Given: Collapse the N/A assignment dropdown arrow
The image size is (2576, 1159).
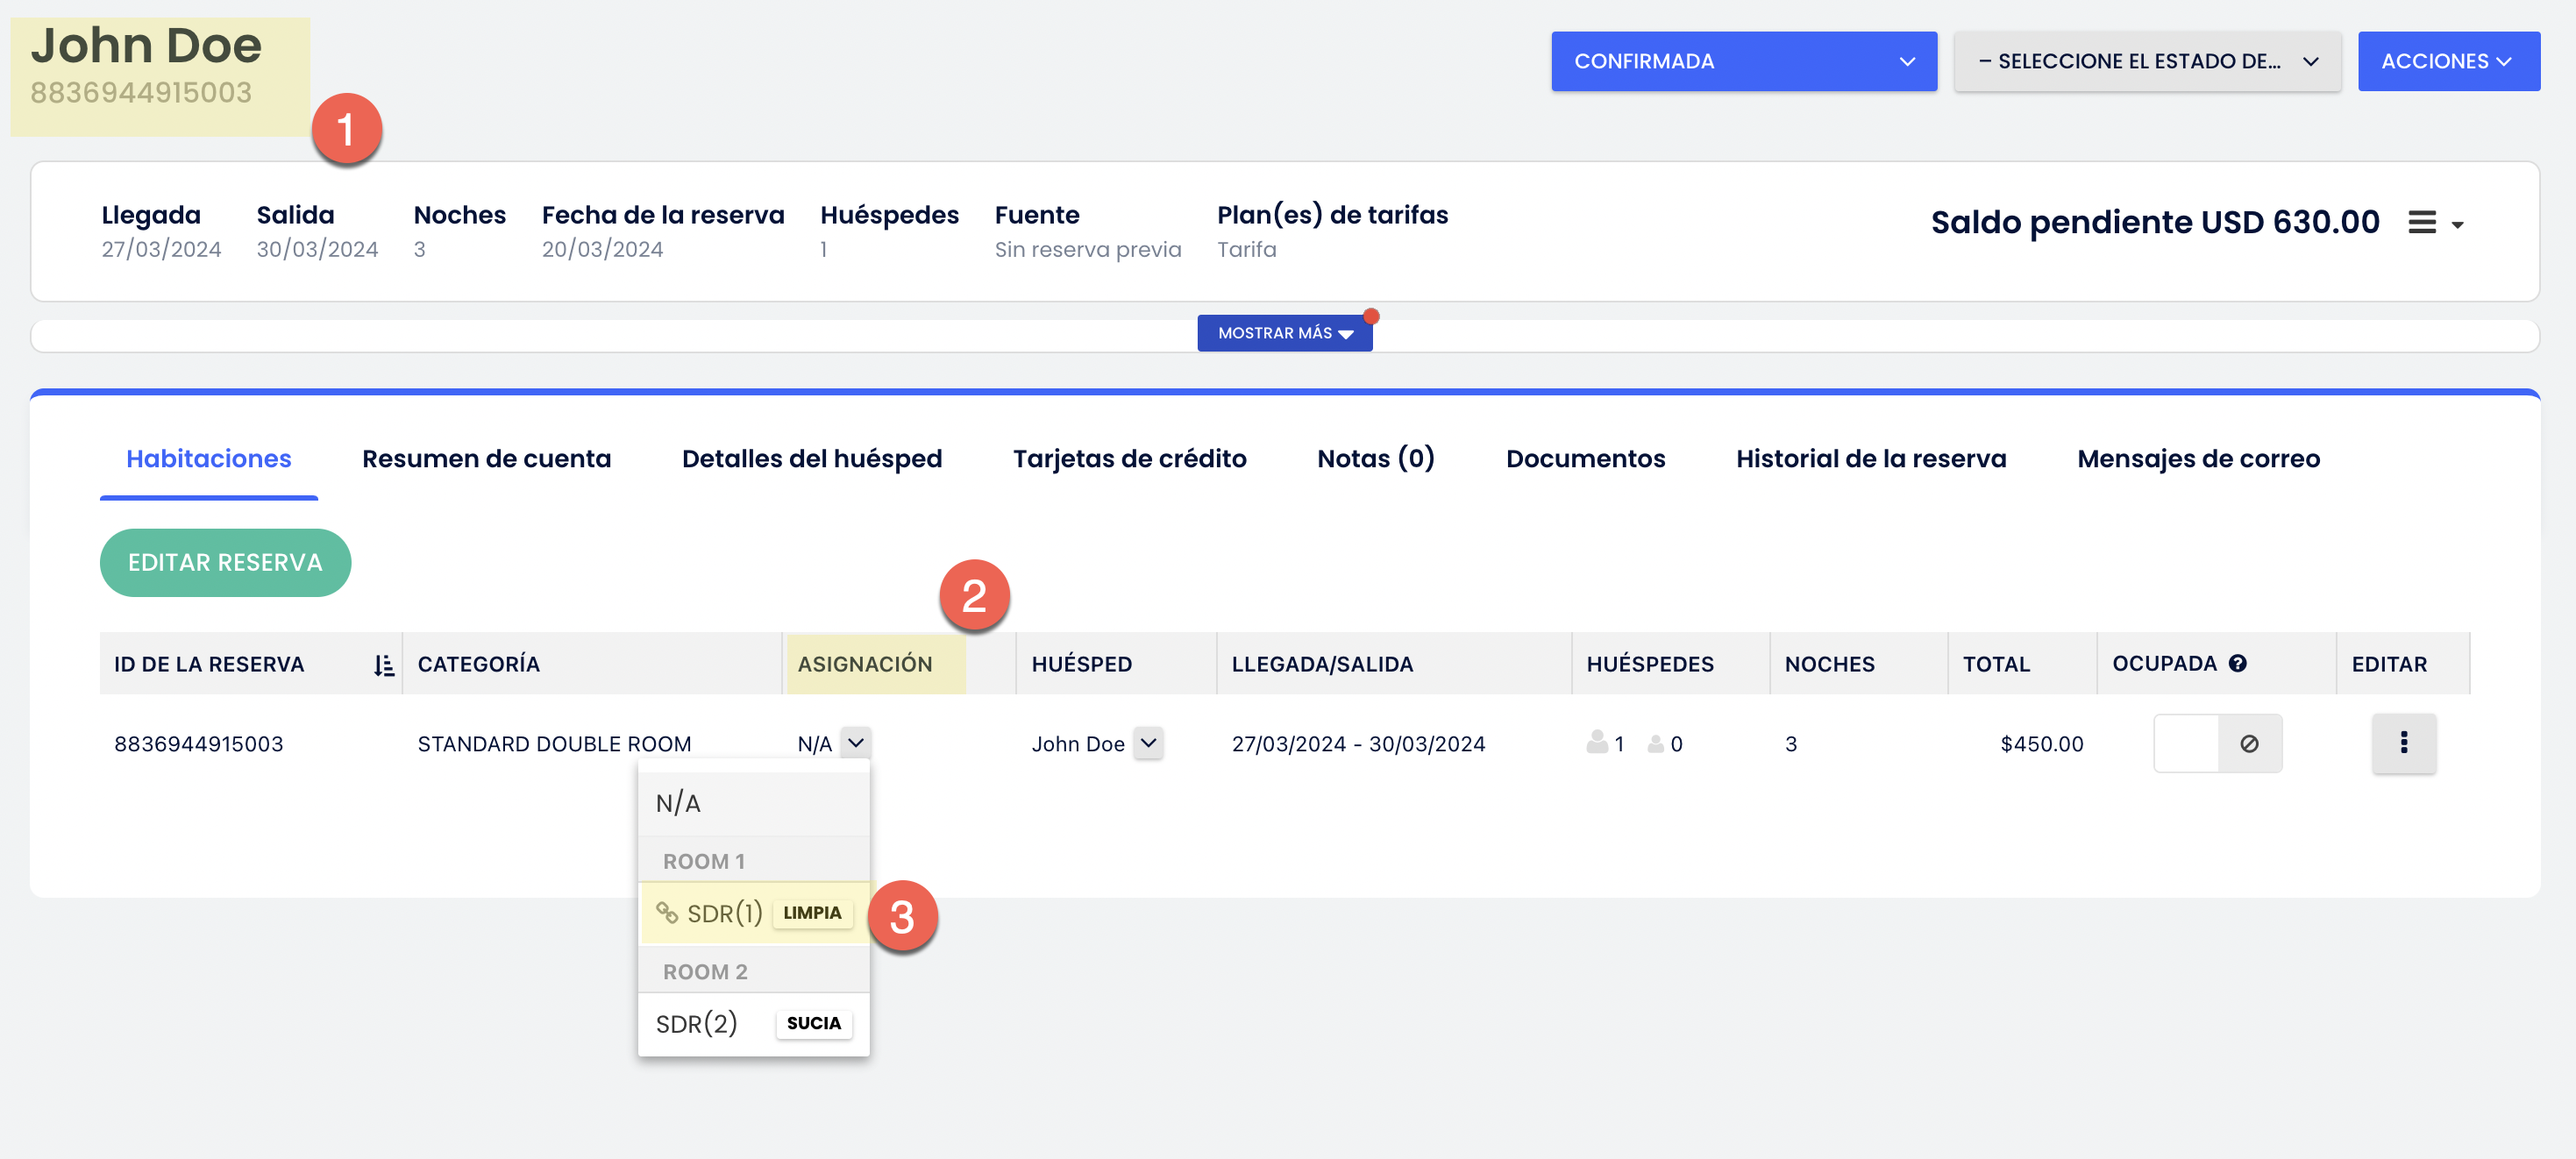Looking at the screenshot, I should pyautogui.click(x=855, y=743).
